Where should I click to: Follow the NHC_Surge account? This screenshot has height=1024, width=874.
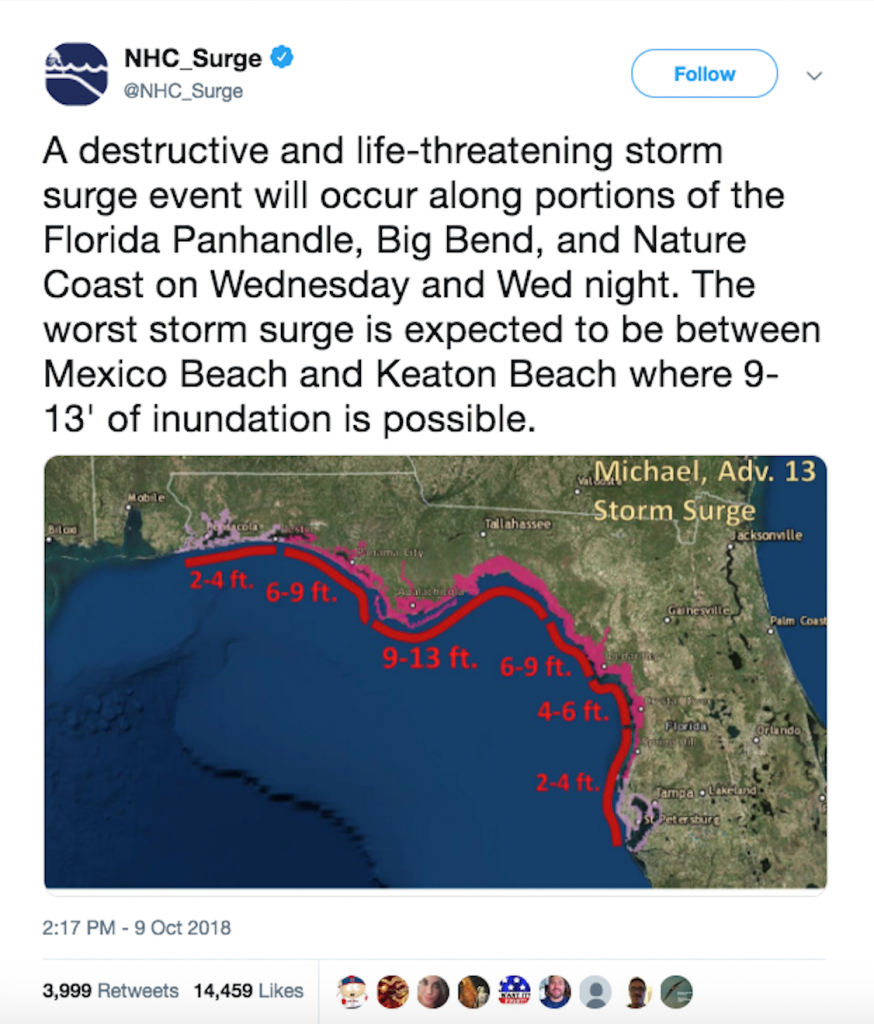[704, 74]
